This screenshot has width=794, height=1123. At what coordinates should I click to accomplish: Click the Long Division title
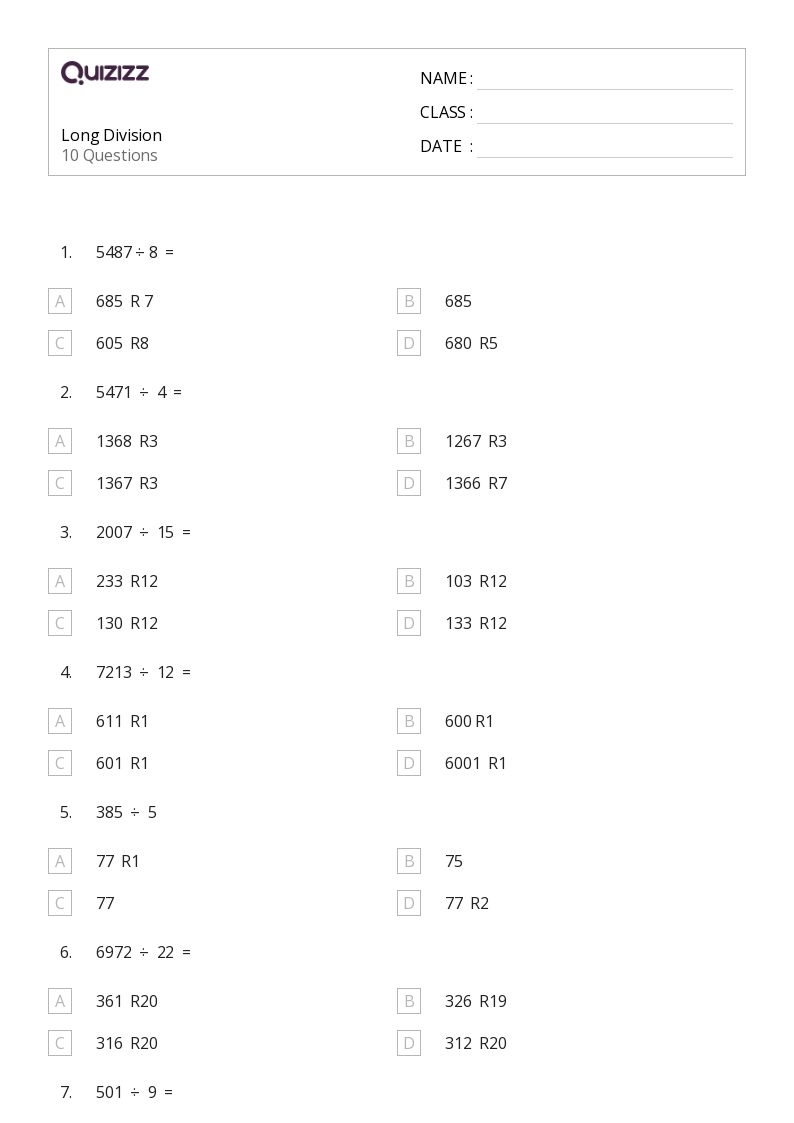coord(111,135)
